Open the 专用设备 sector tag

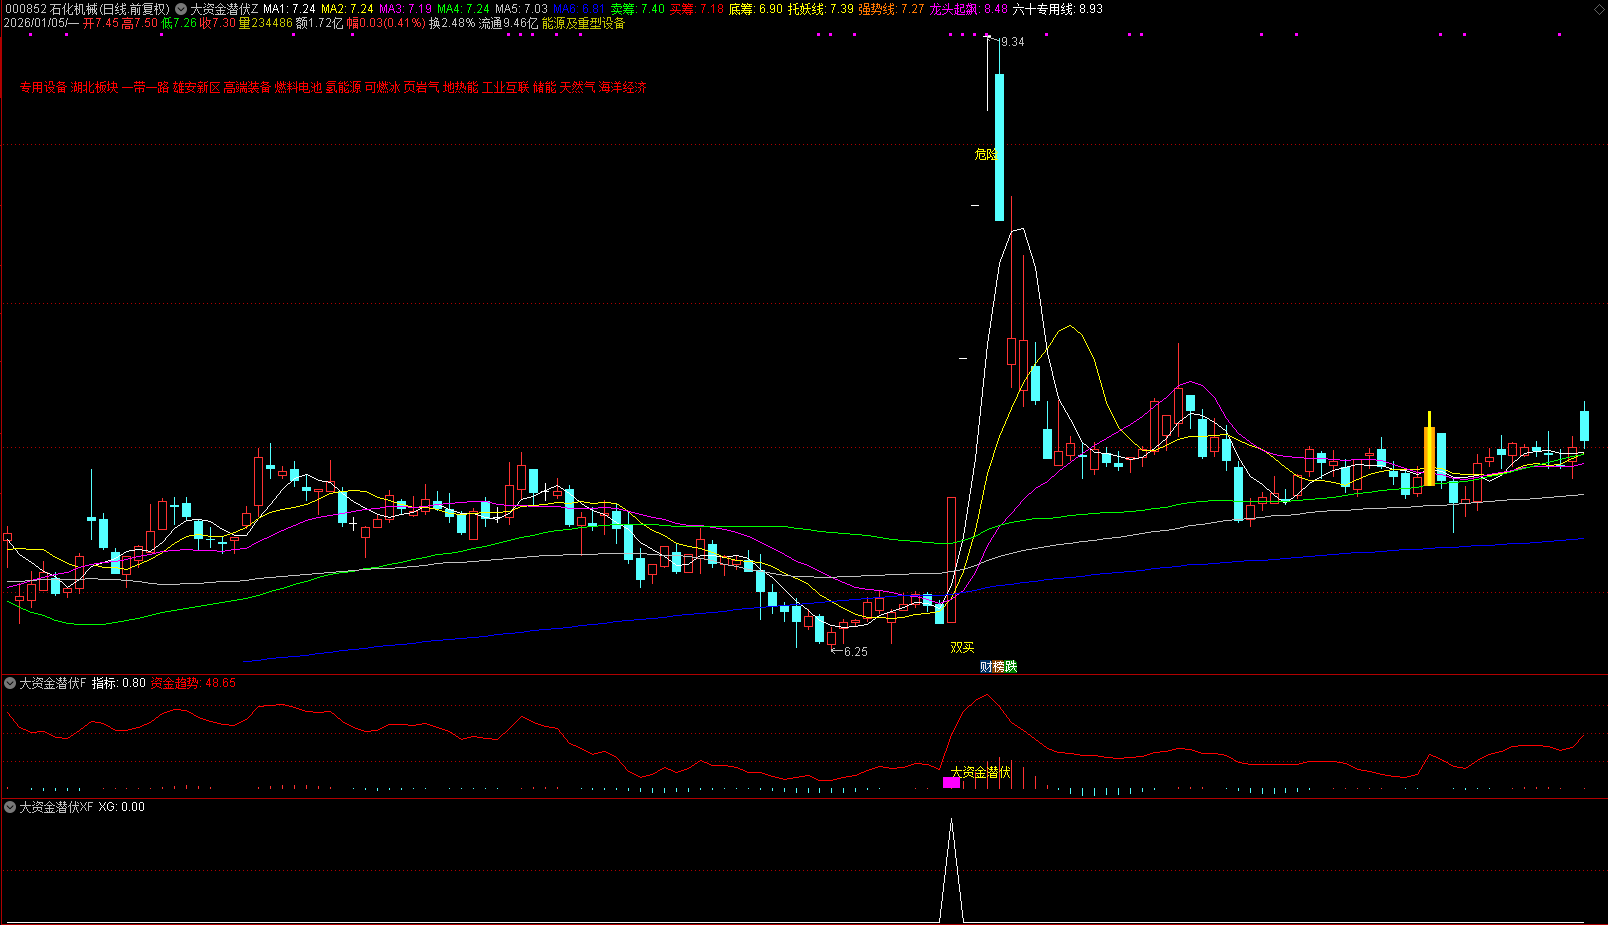(43, 88)
